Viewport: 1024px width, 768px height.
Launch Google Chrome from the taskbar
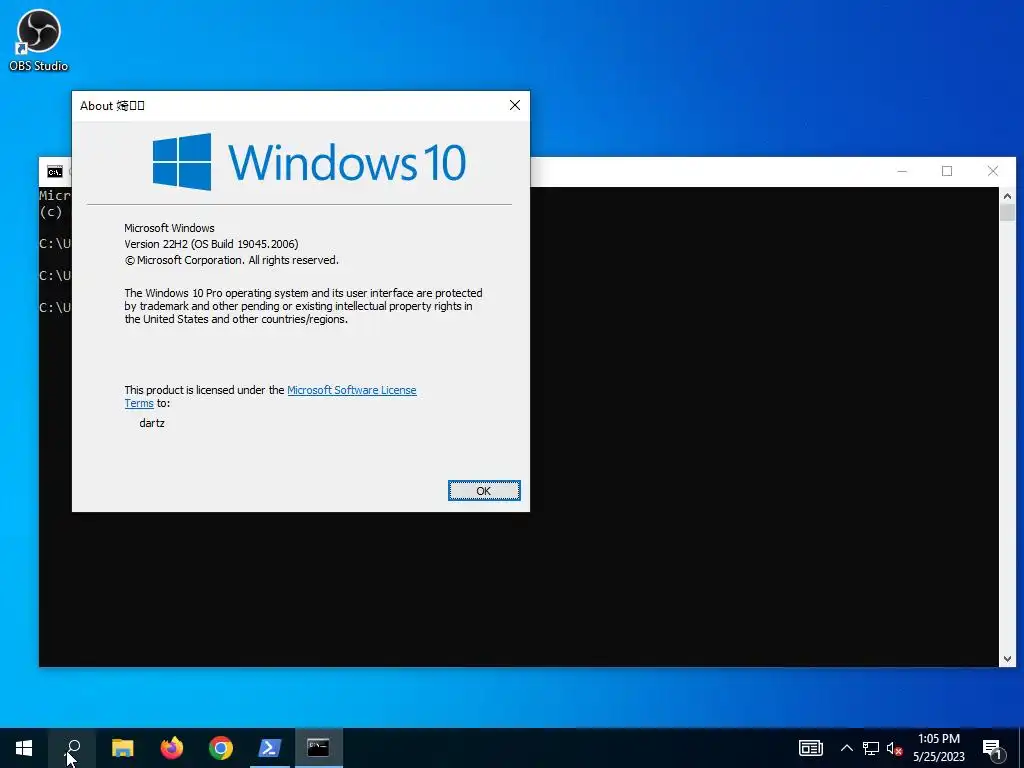coord(221,748)
